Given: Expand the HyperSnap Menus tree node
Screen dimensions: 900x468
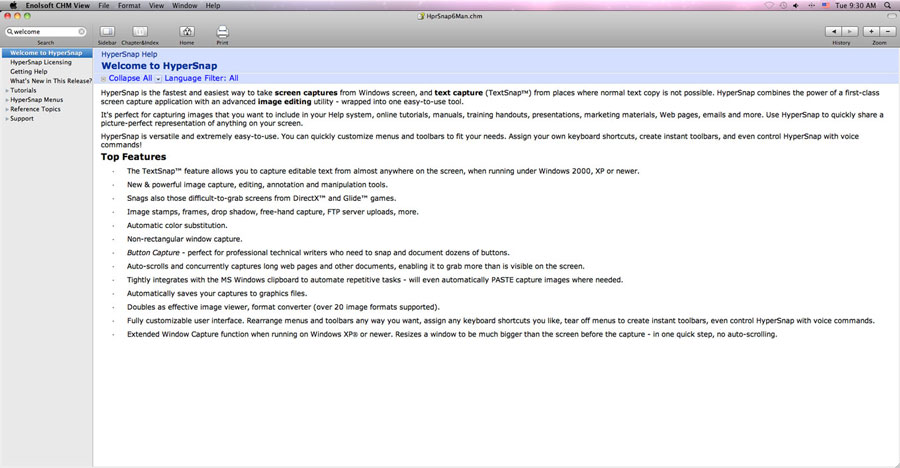Looking at the screenshot, I should [7, 100].
